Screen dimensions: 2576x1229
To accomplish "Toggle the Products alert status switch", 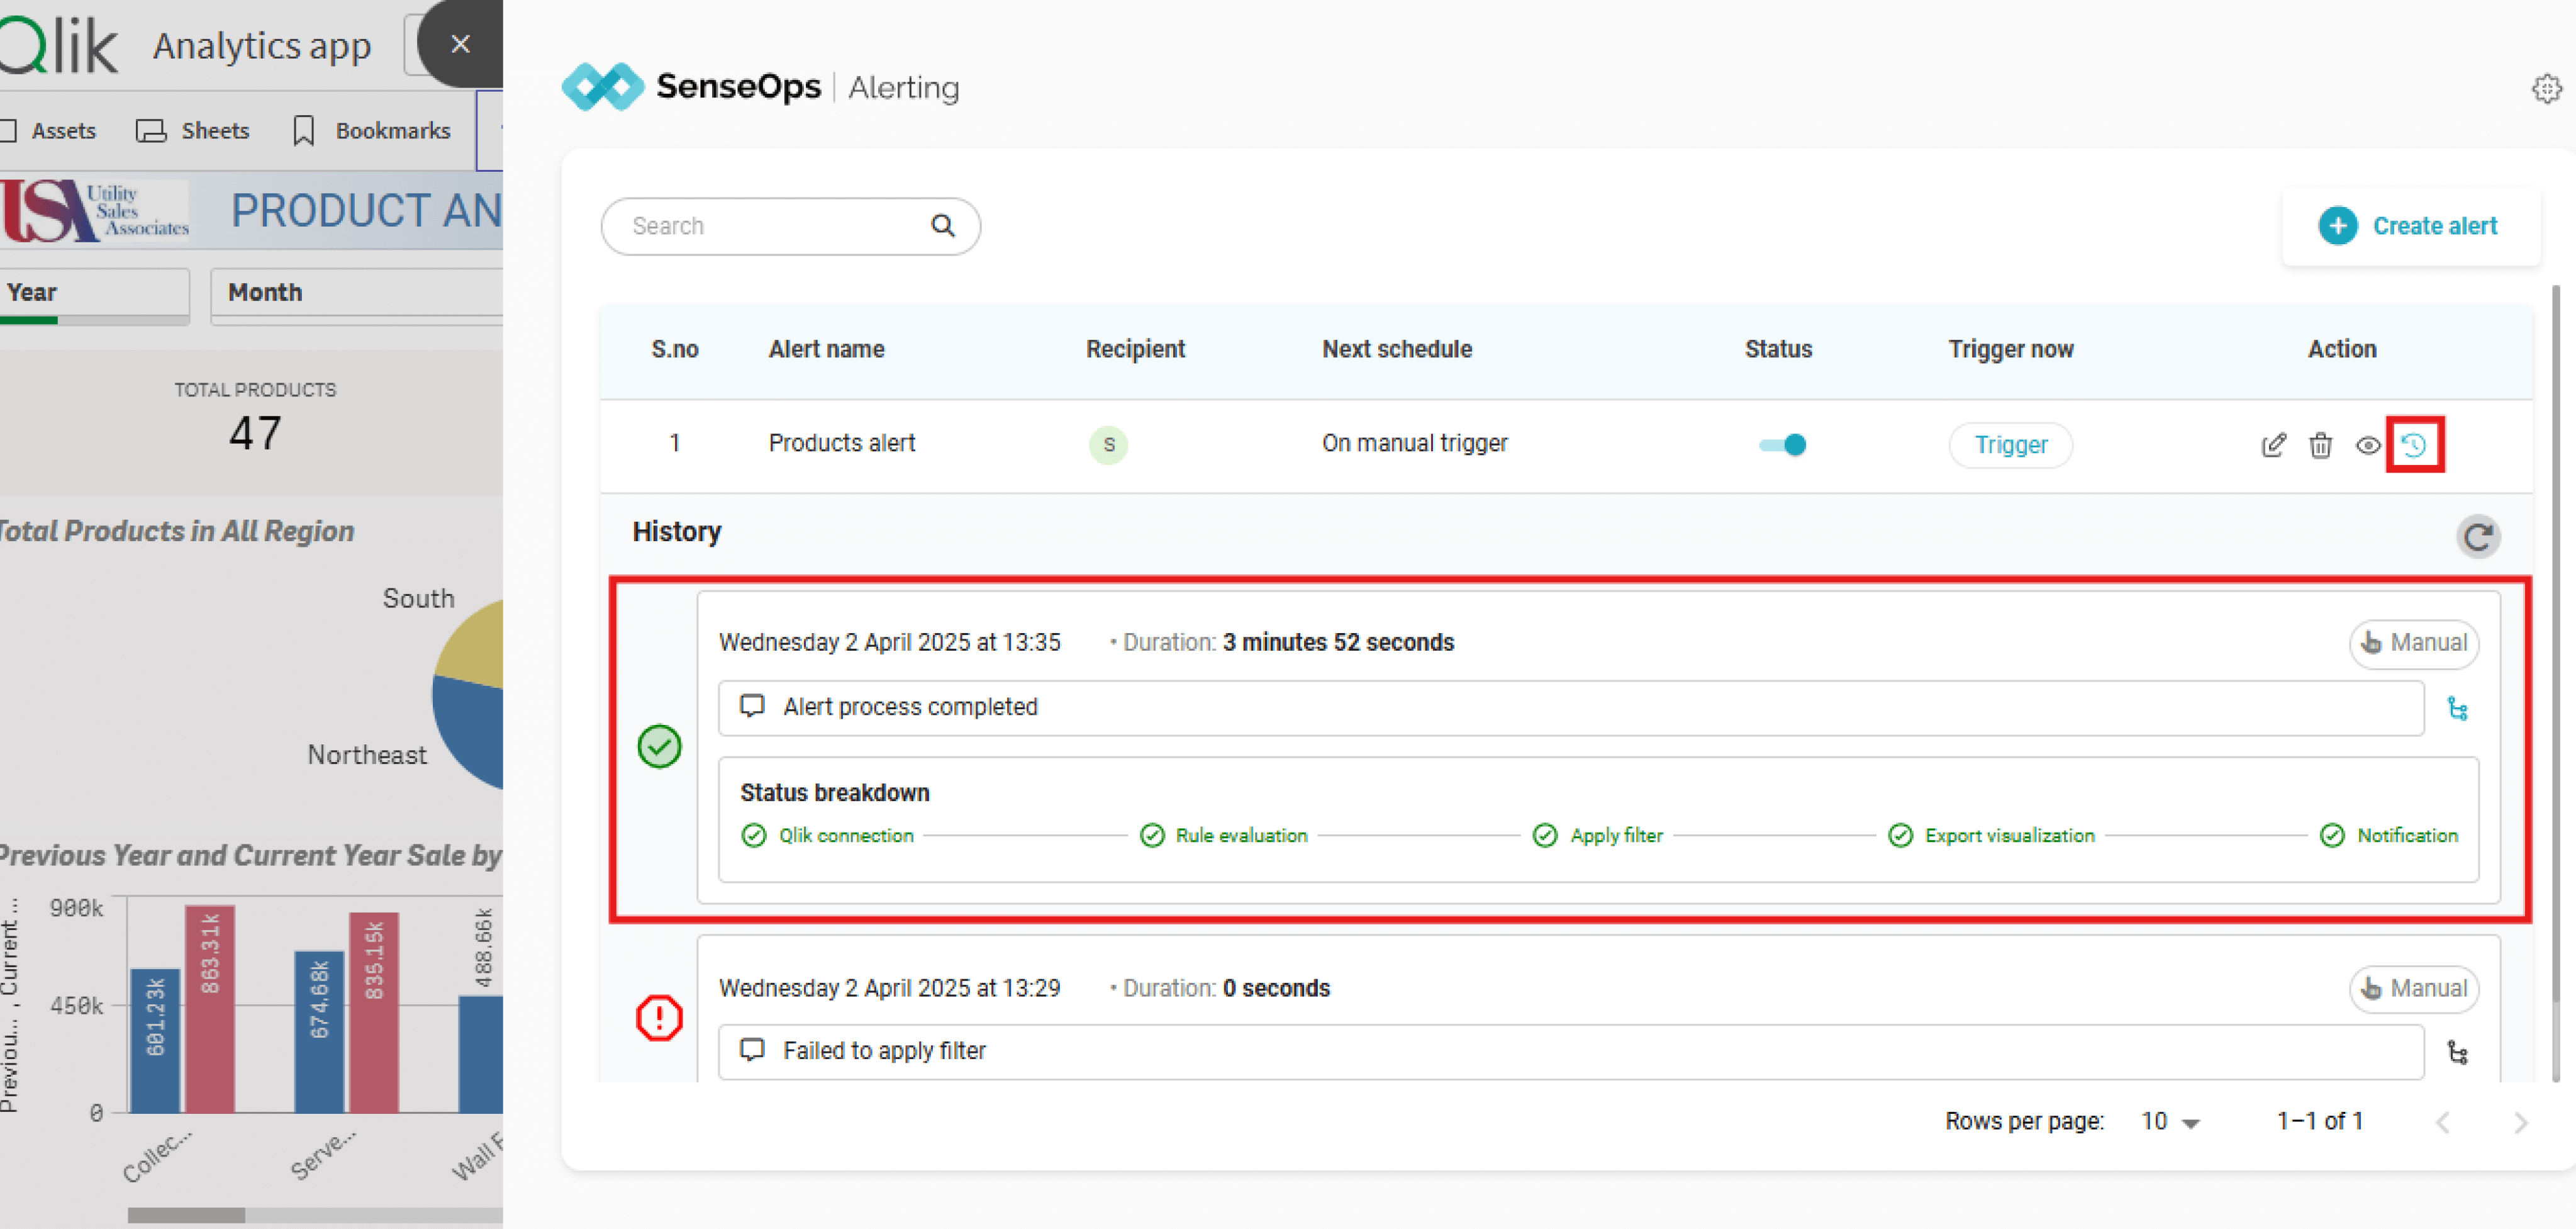I will click(1782, 445).
